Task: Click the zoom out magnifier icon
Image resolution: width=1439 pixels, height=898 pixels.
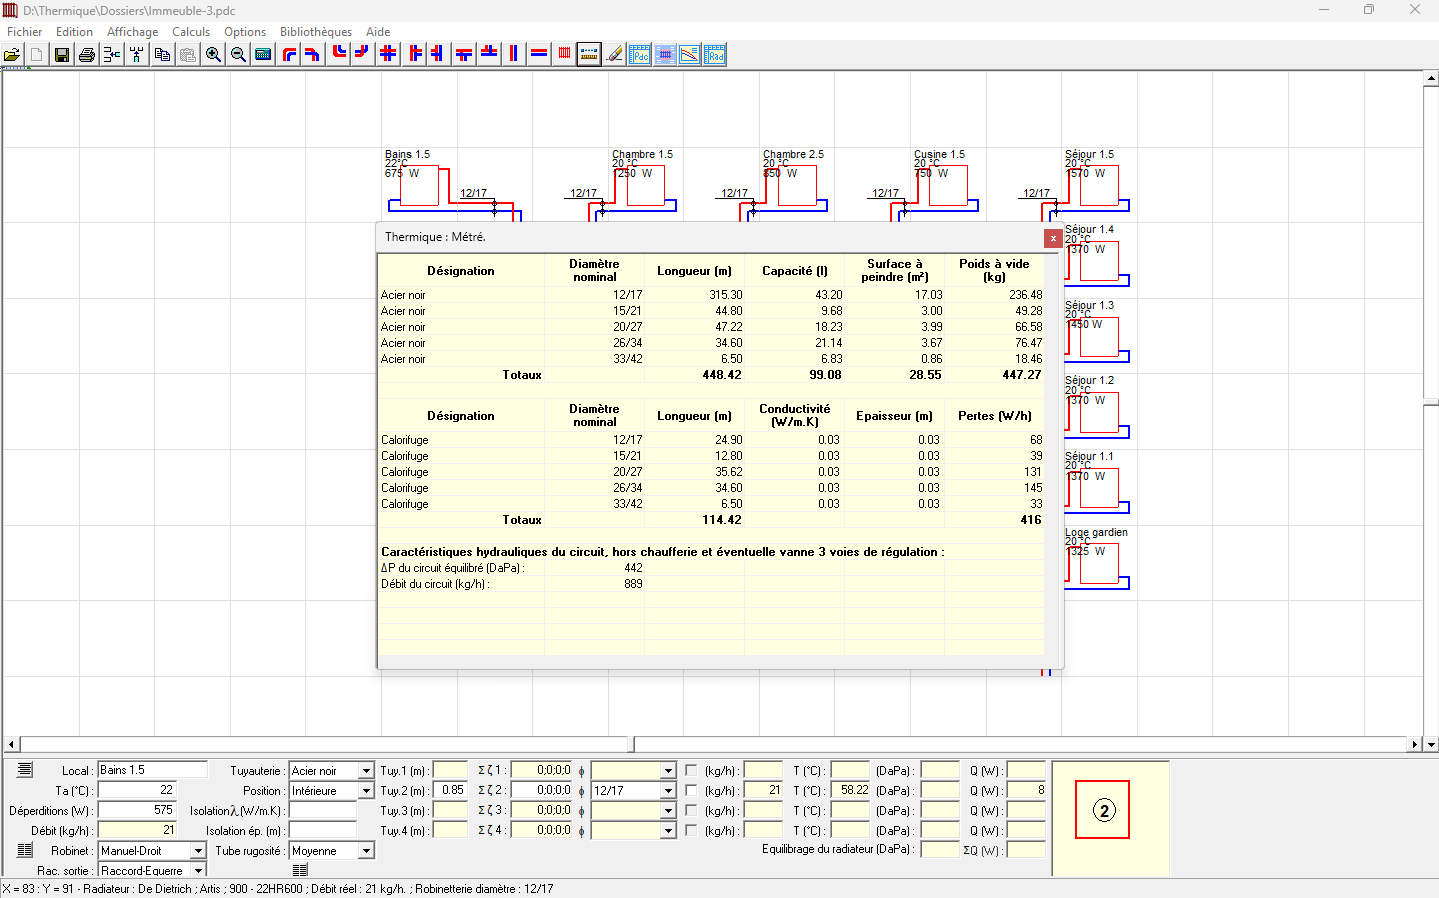Action: click(x=238, y=55)
